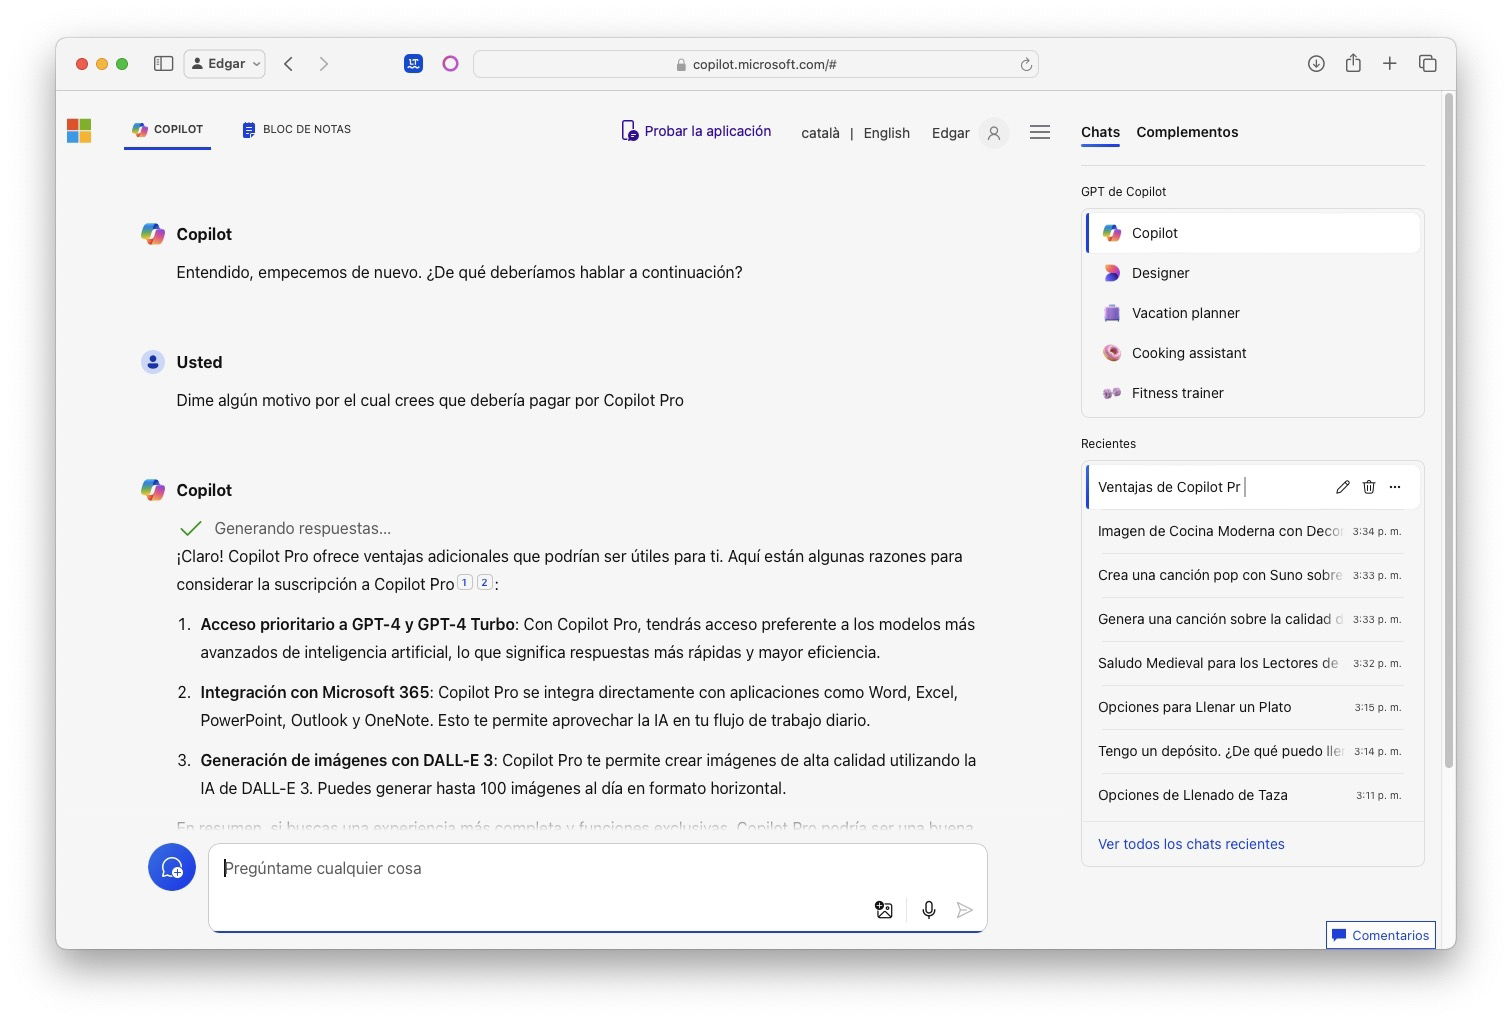Image resolution: width=1512 pixels, height=1023 pixels.
Task: Select the Chats tab
Action: tap(1100, 132)
